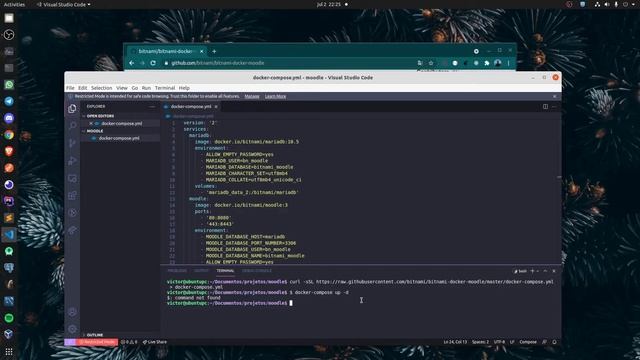
Task: Click Spaces: 2 indentation status item
Action: click(480, 342)
